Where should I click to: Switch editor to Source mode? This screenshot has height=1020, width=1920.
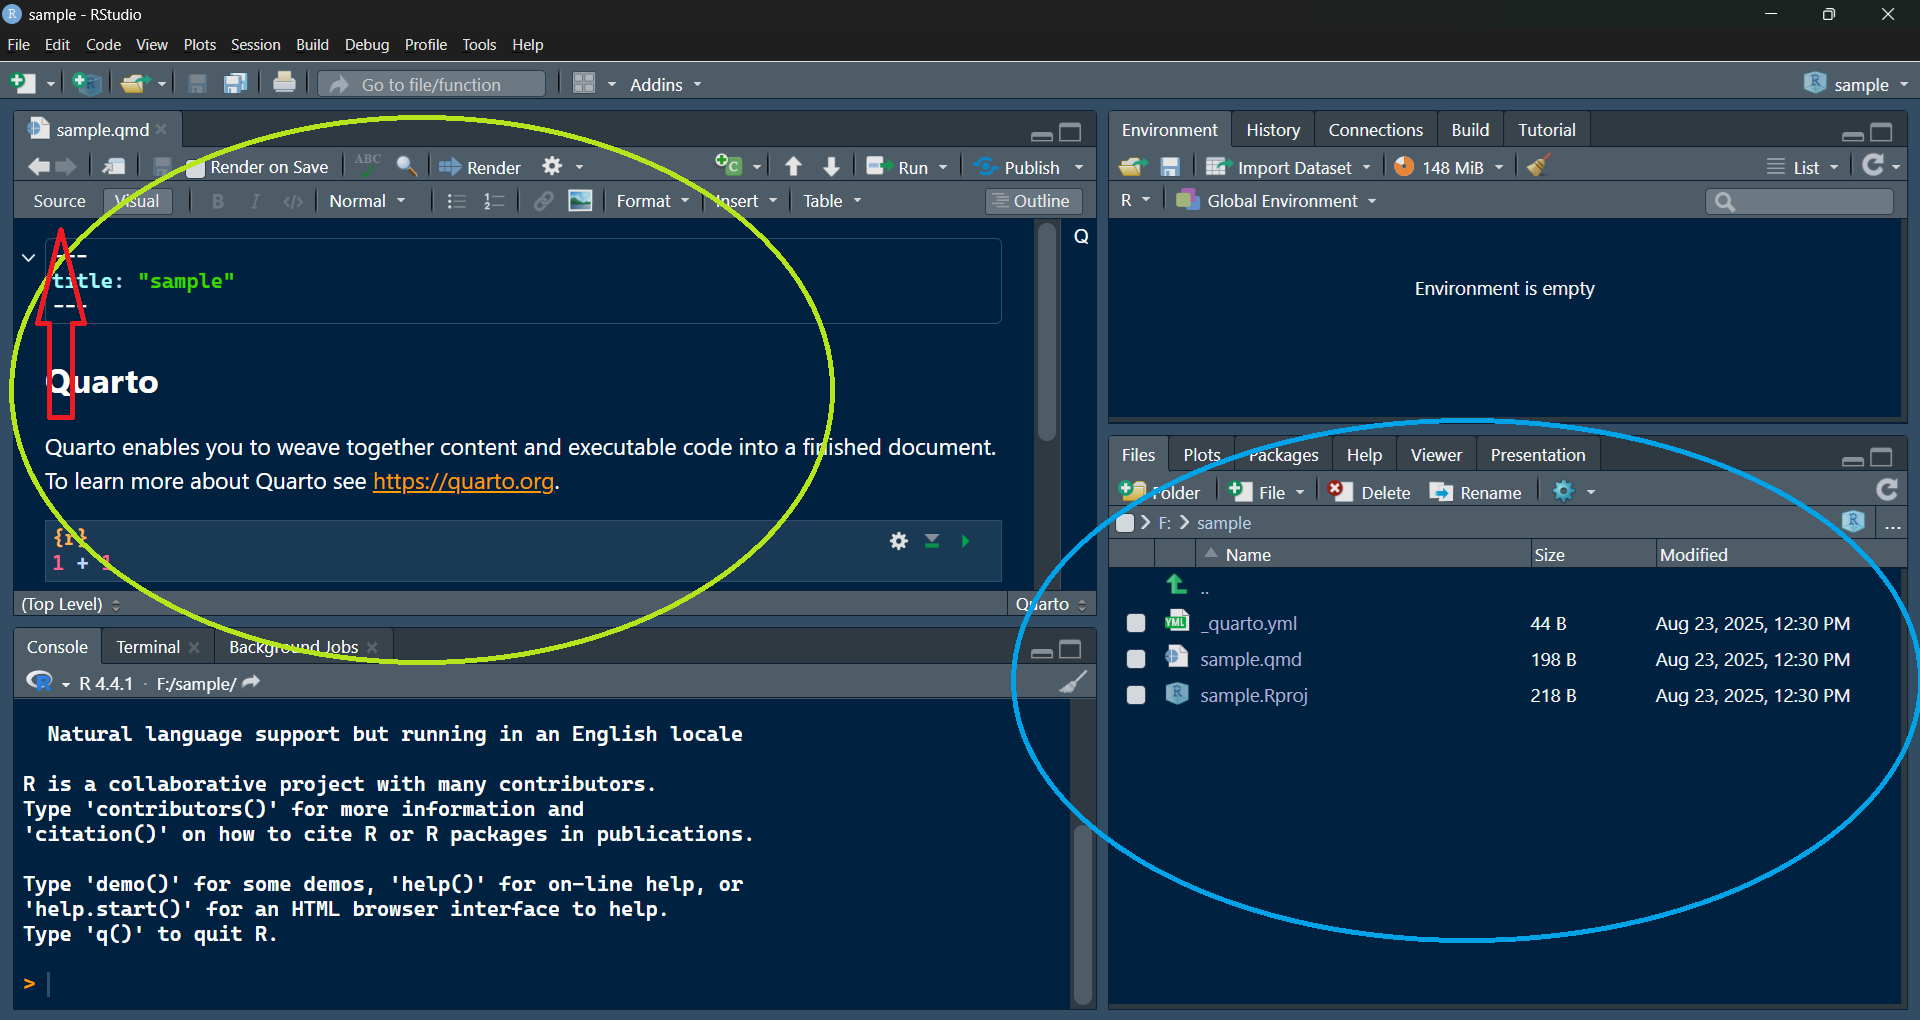(59, 201)
